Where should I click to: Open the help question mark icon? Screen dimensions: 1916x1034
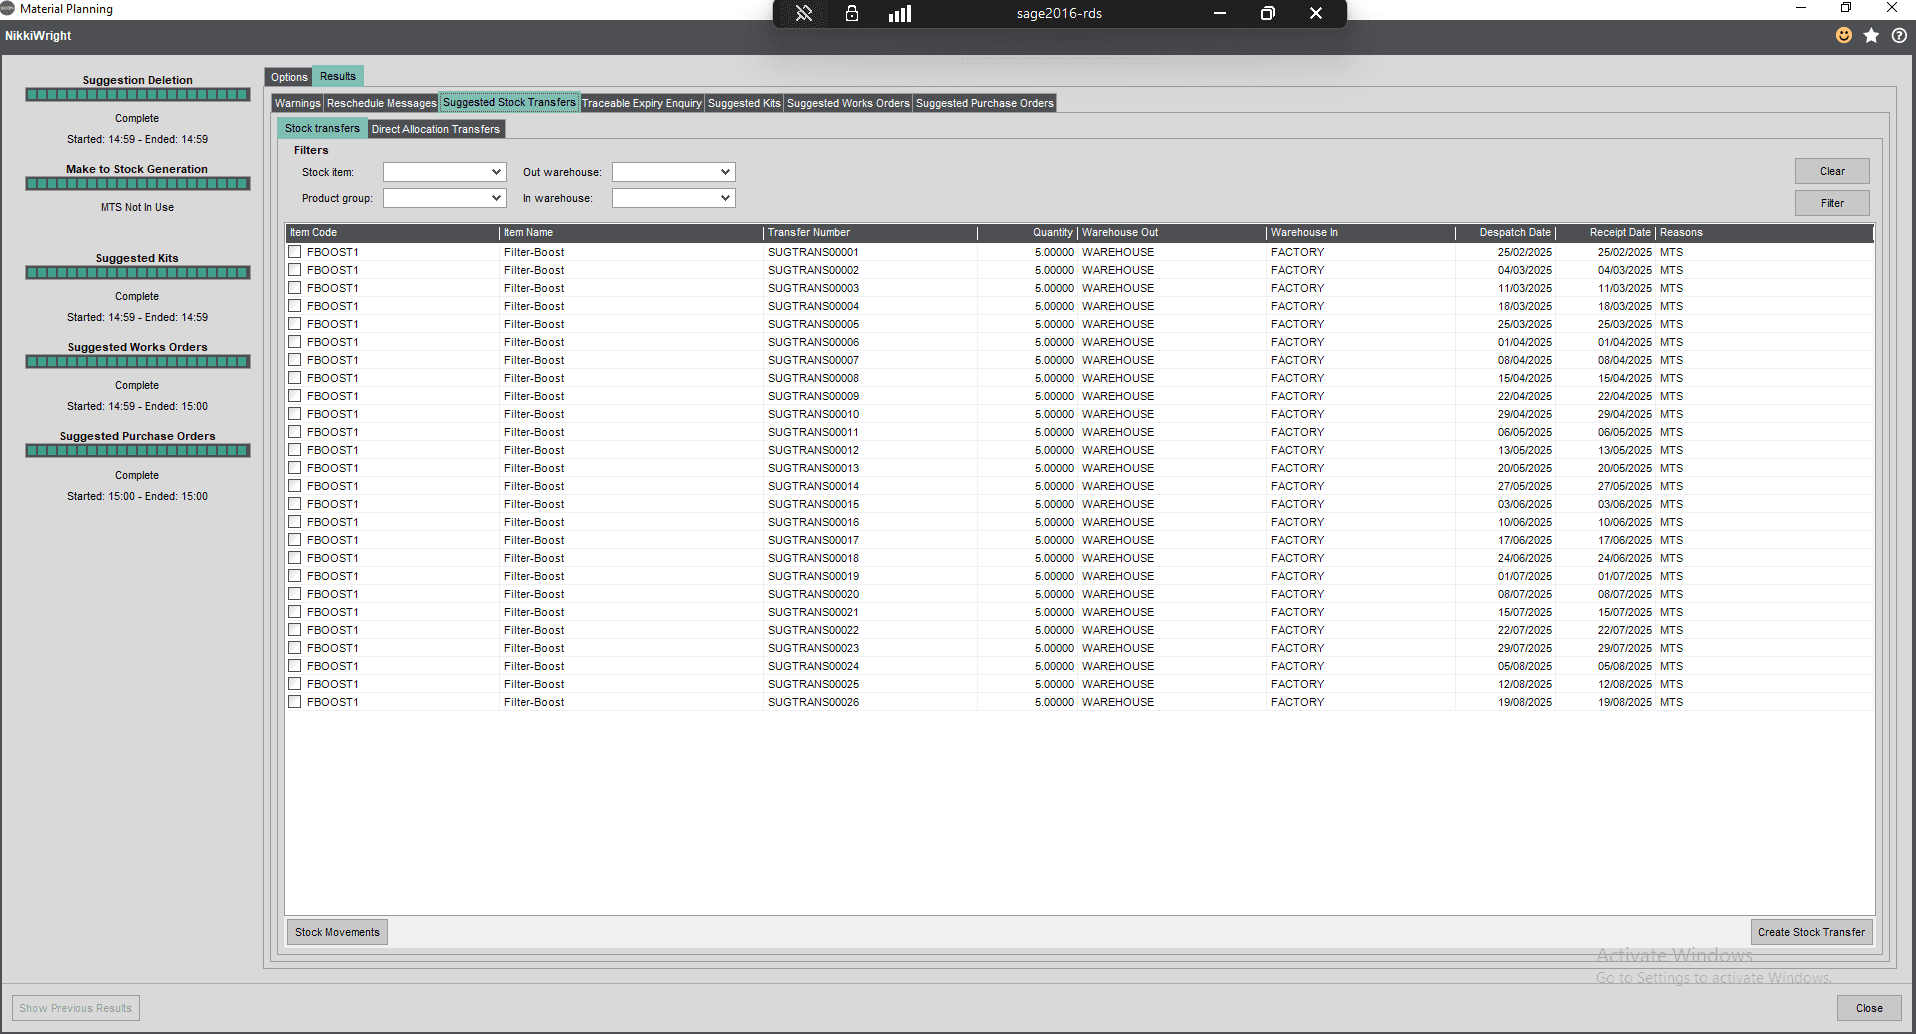[1899, 35]
